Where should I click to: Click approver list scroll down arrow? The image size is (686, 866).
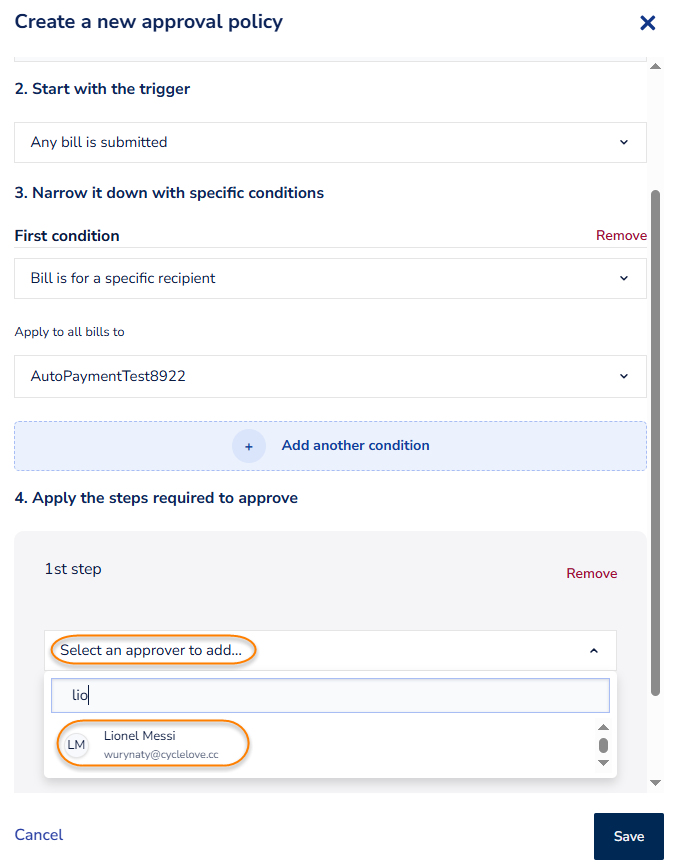[x=603, y=763]
